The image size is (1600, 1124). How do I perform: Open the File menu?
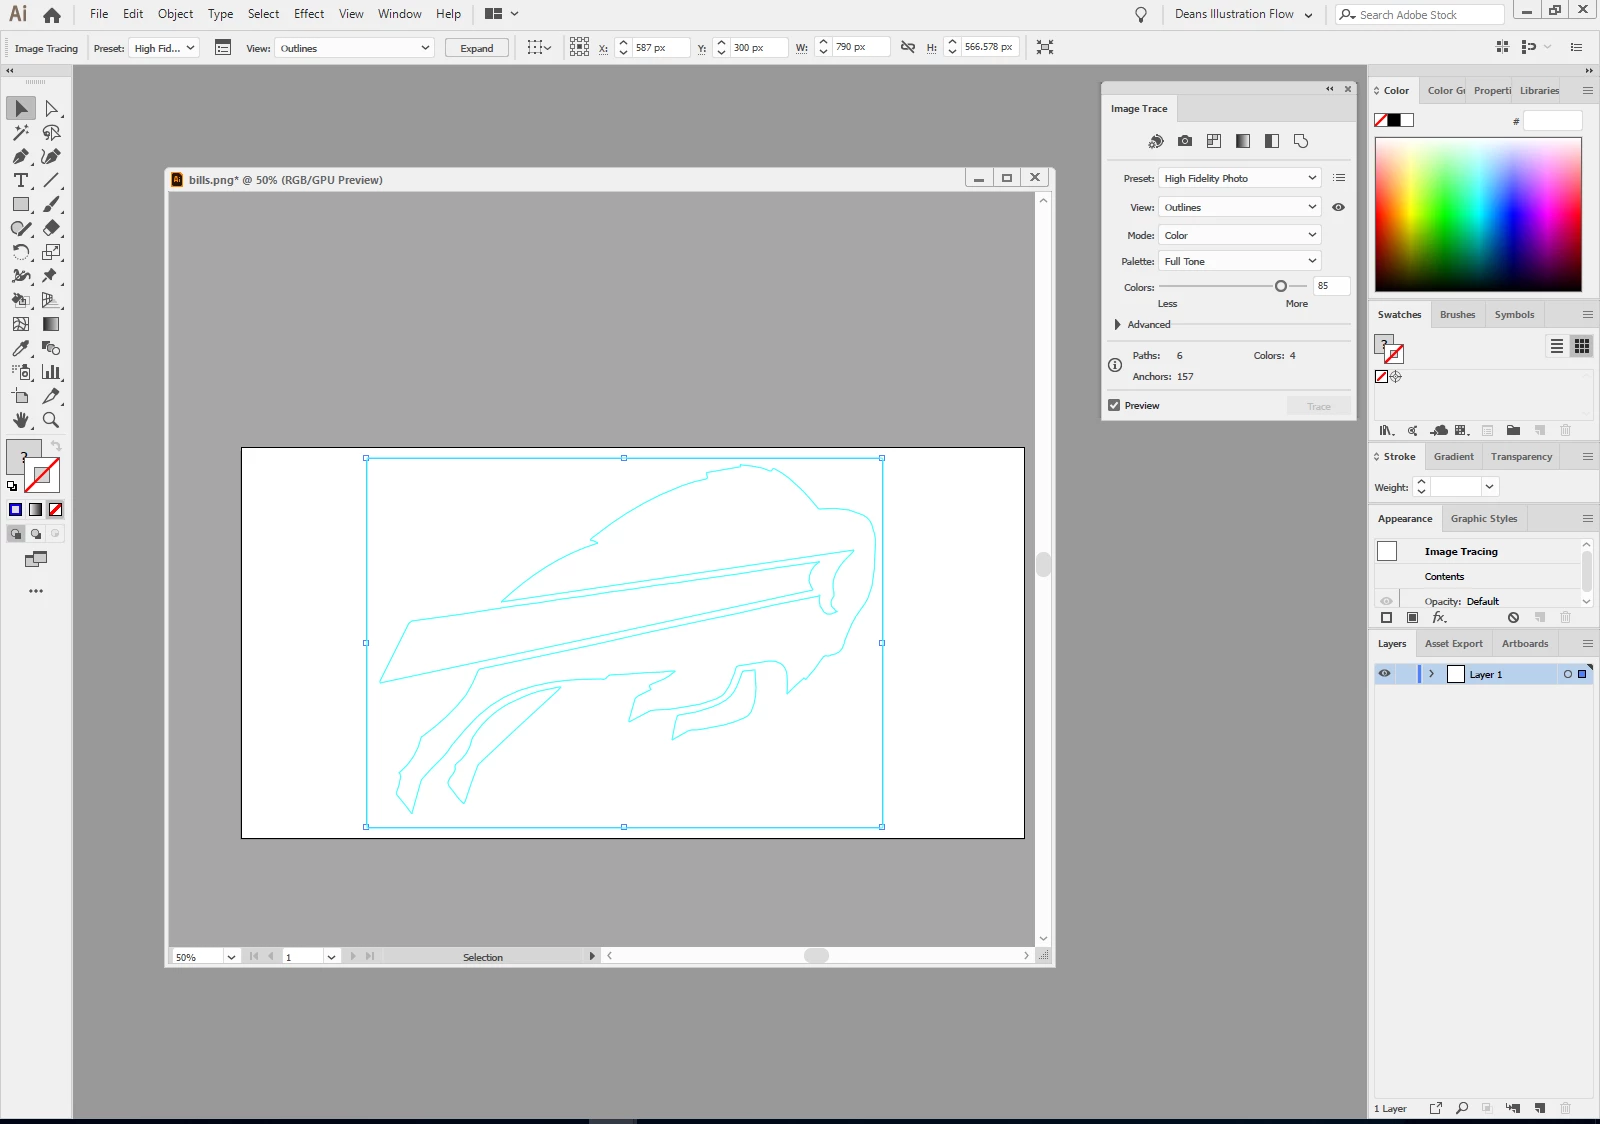pos(99,14)
